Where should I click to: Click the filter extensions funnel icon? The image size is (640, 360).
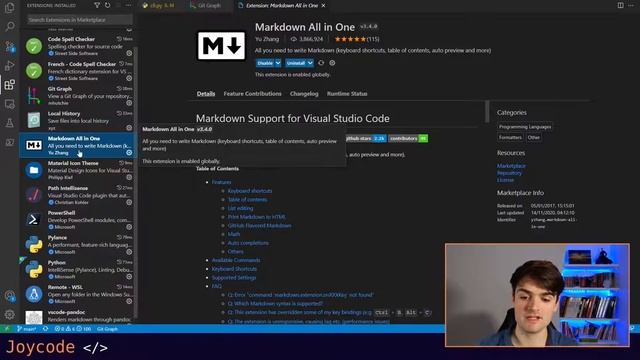coord(97,5)
